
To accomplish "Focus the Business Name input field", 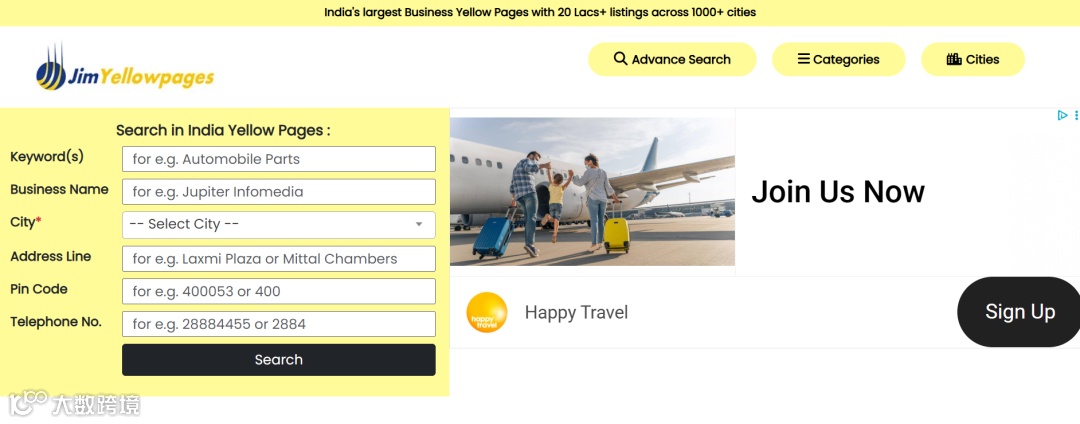I will point(279,192).
